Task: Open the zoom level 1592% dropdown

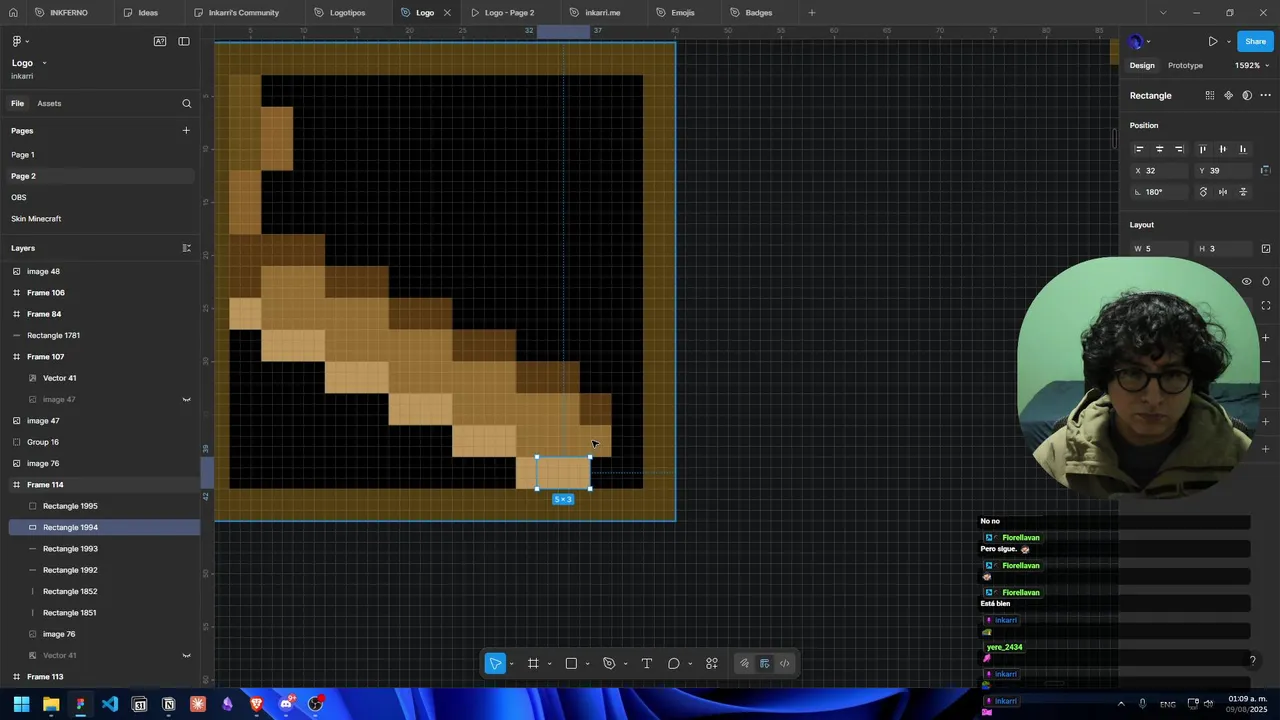Action: coord(1252,65)
